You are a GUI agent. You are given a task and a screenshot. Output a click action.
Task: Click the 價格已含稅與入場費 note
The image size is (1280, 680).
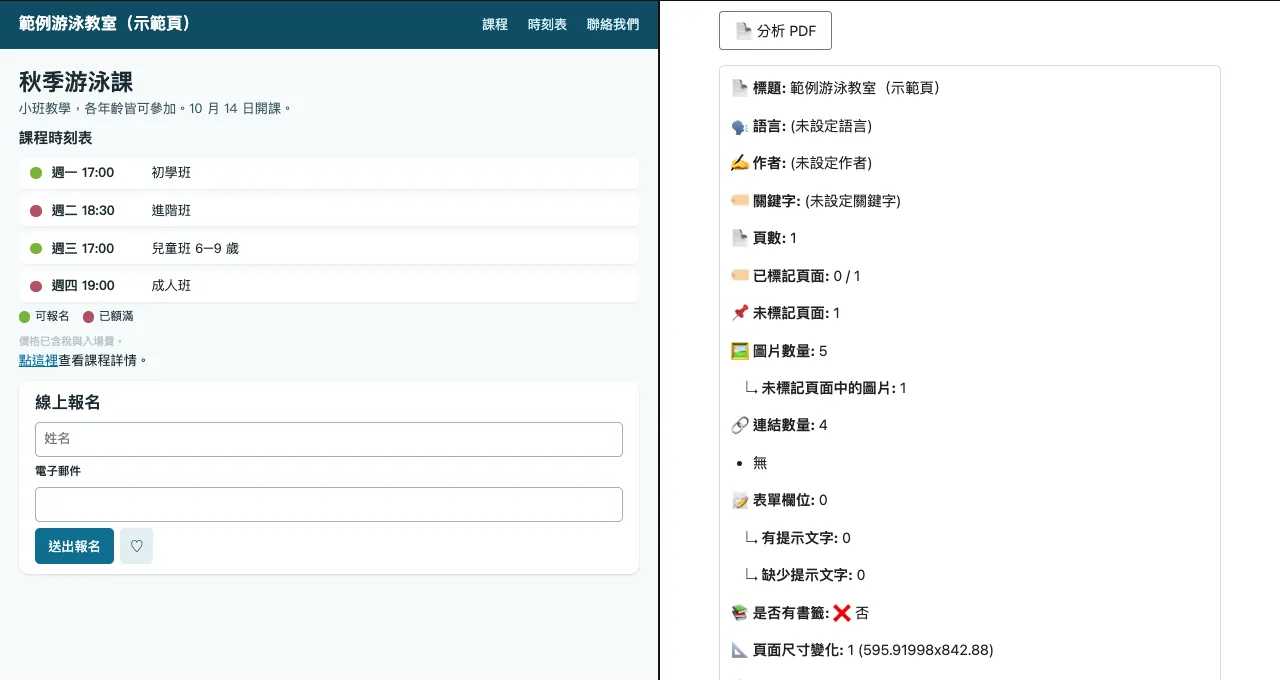[71, 341]
